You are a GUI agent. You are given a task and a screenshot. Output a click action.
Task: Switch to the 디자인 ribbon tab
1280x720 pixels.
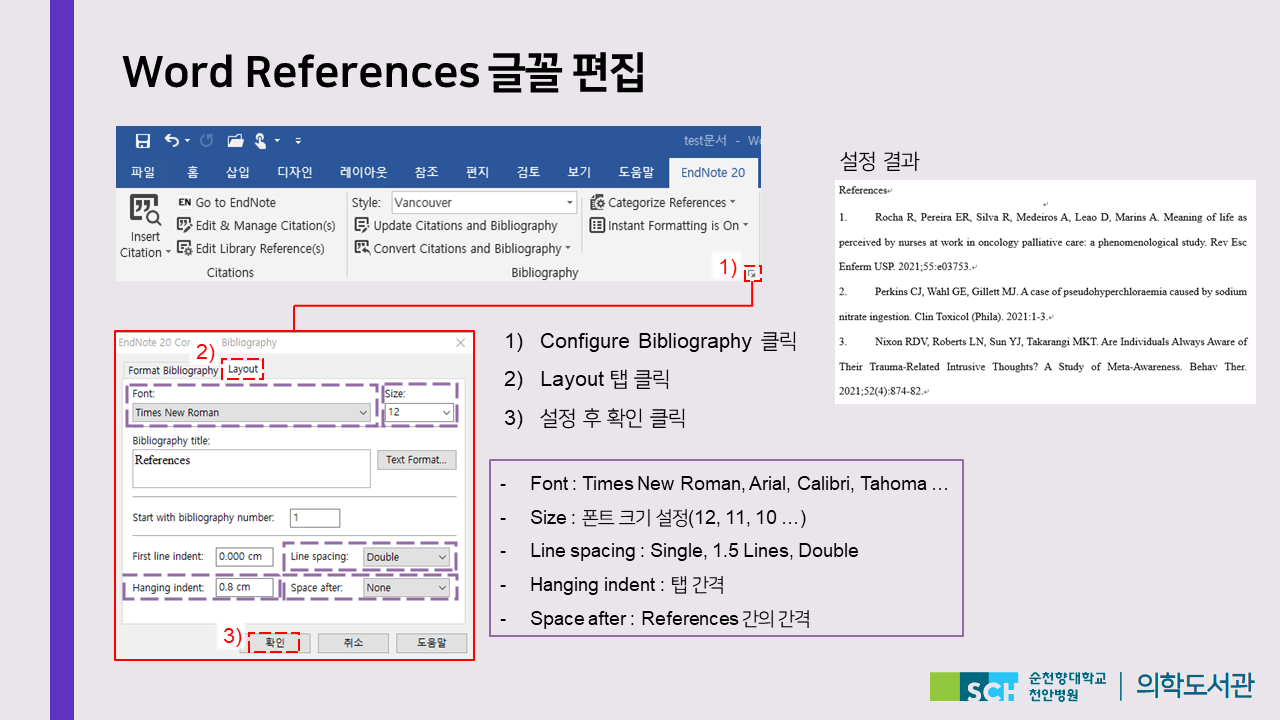coord(295,172)
